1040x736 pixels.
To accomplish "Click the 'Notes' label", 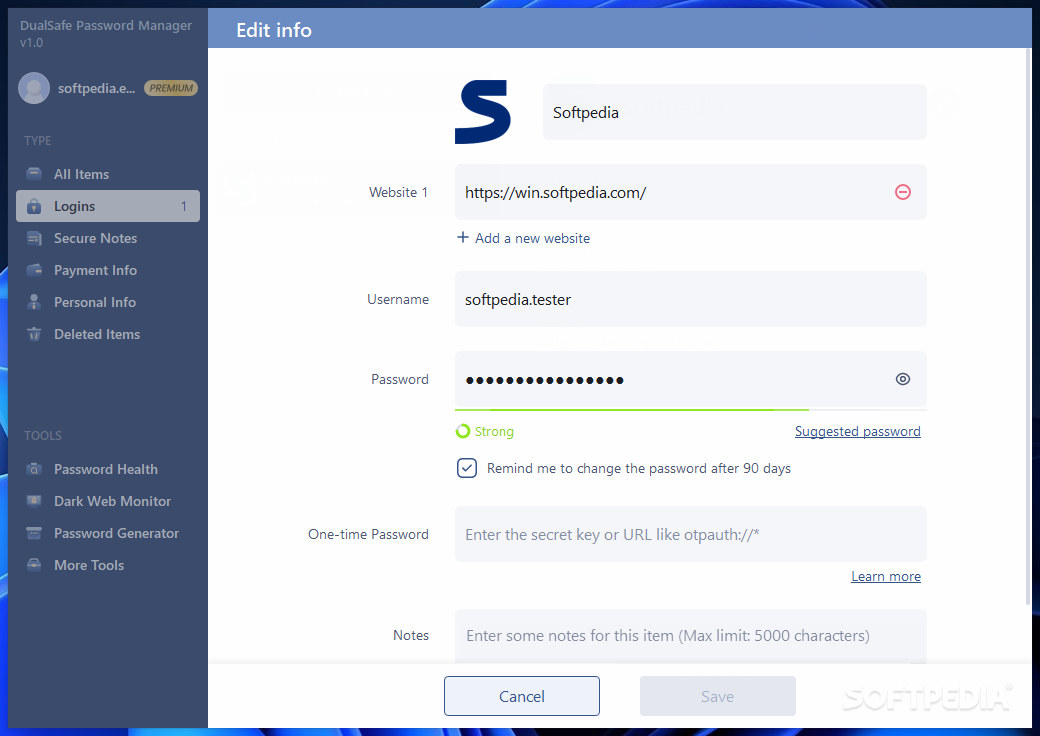I will (x=411, y=635).
